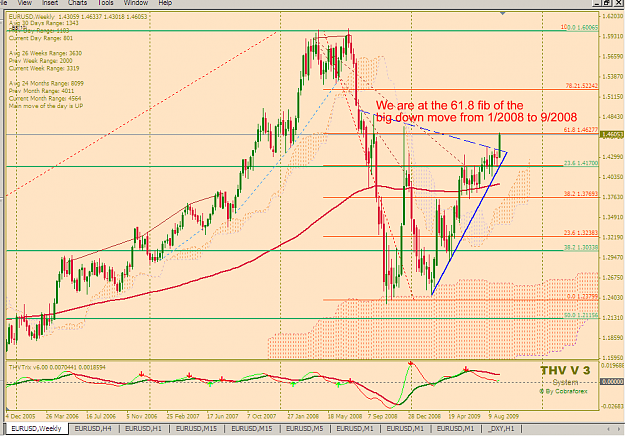Switch to the _DXY,H1 chart tab

click(503, 428)
